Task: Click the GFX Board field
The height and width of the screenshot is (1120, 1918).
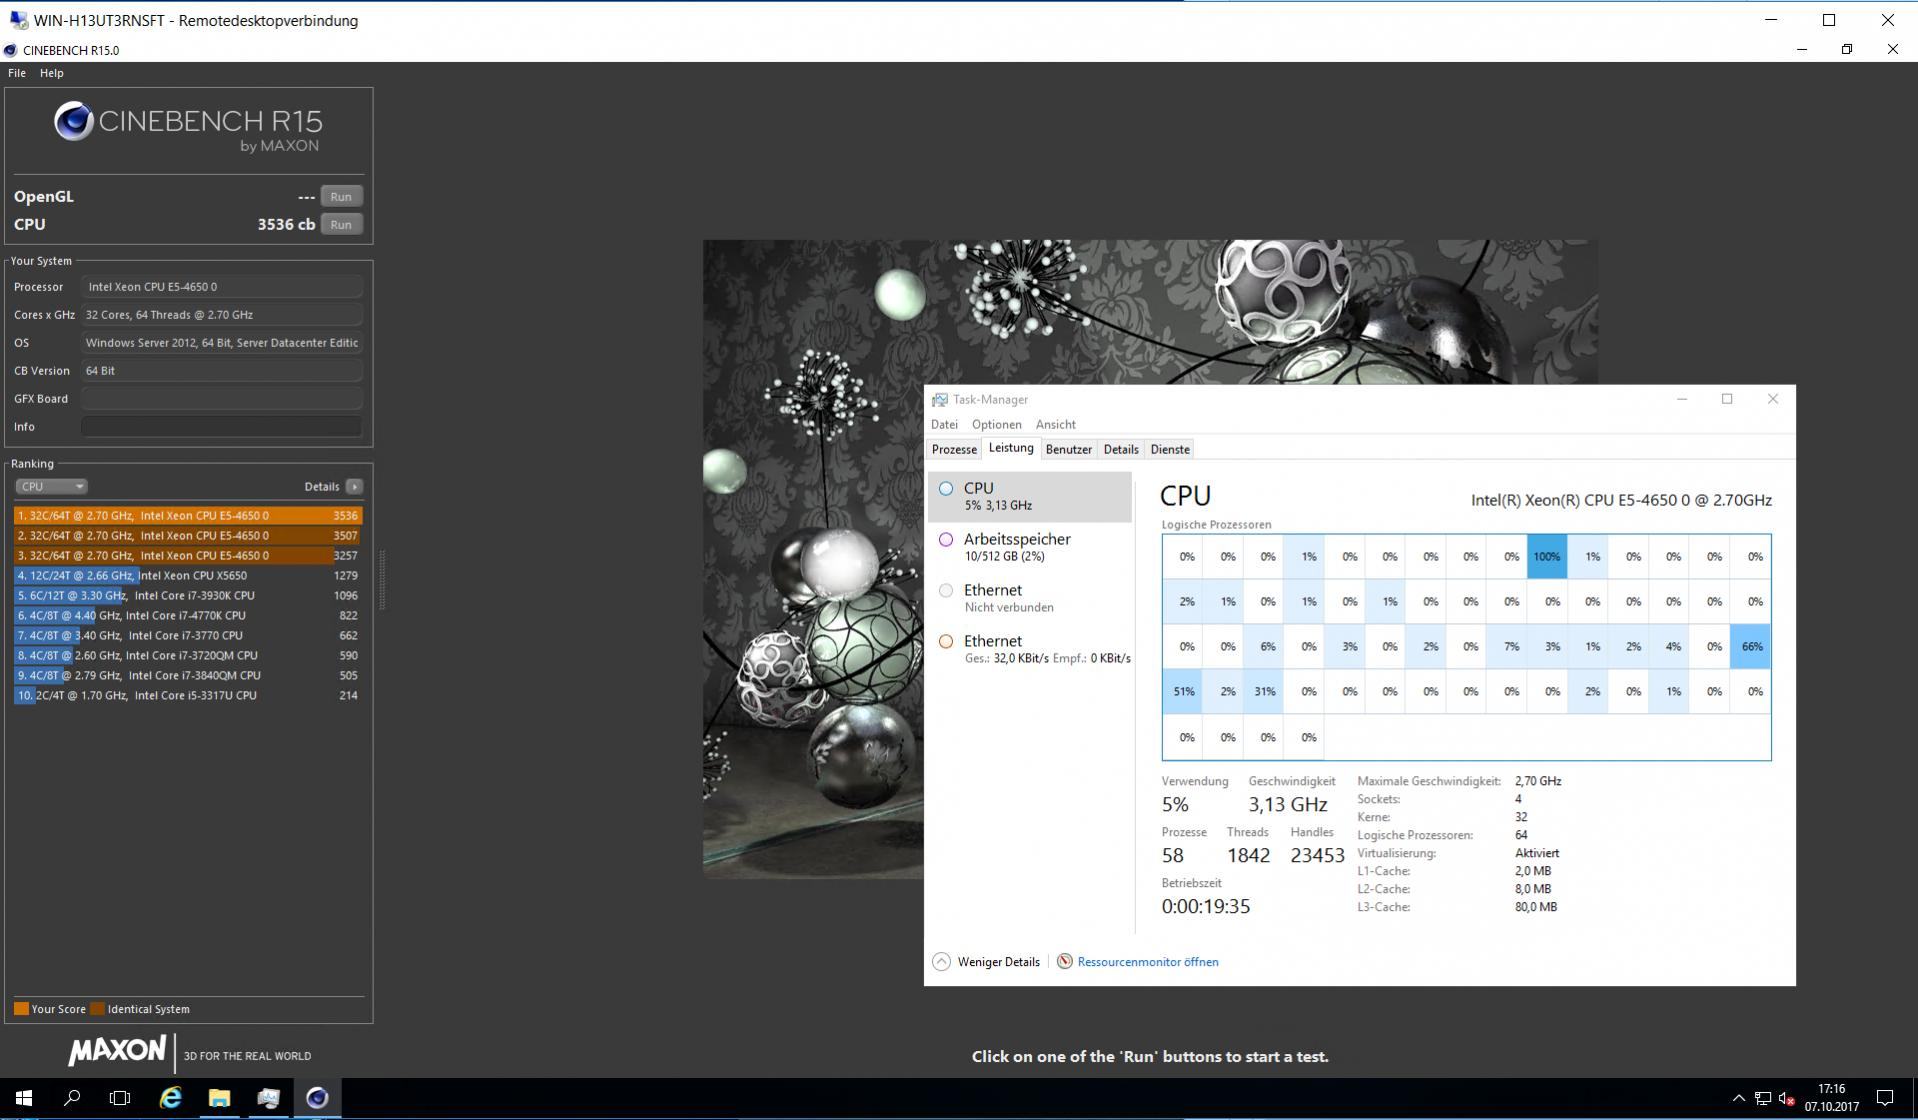Action: click(221, 399)
